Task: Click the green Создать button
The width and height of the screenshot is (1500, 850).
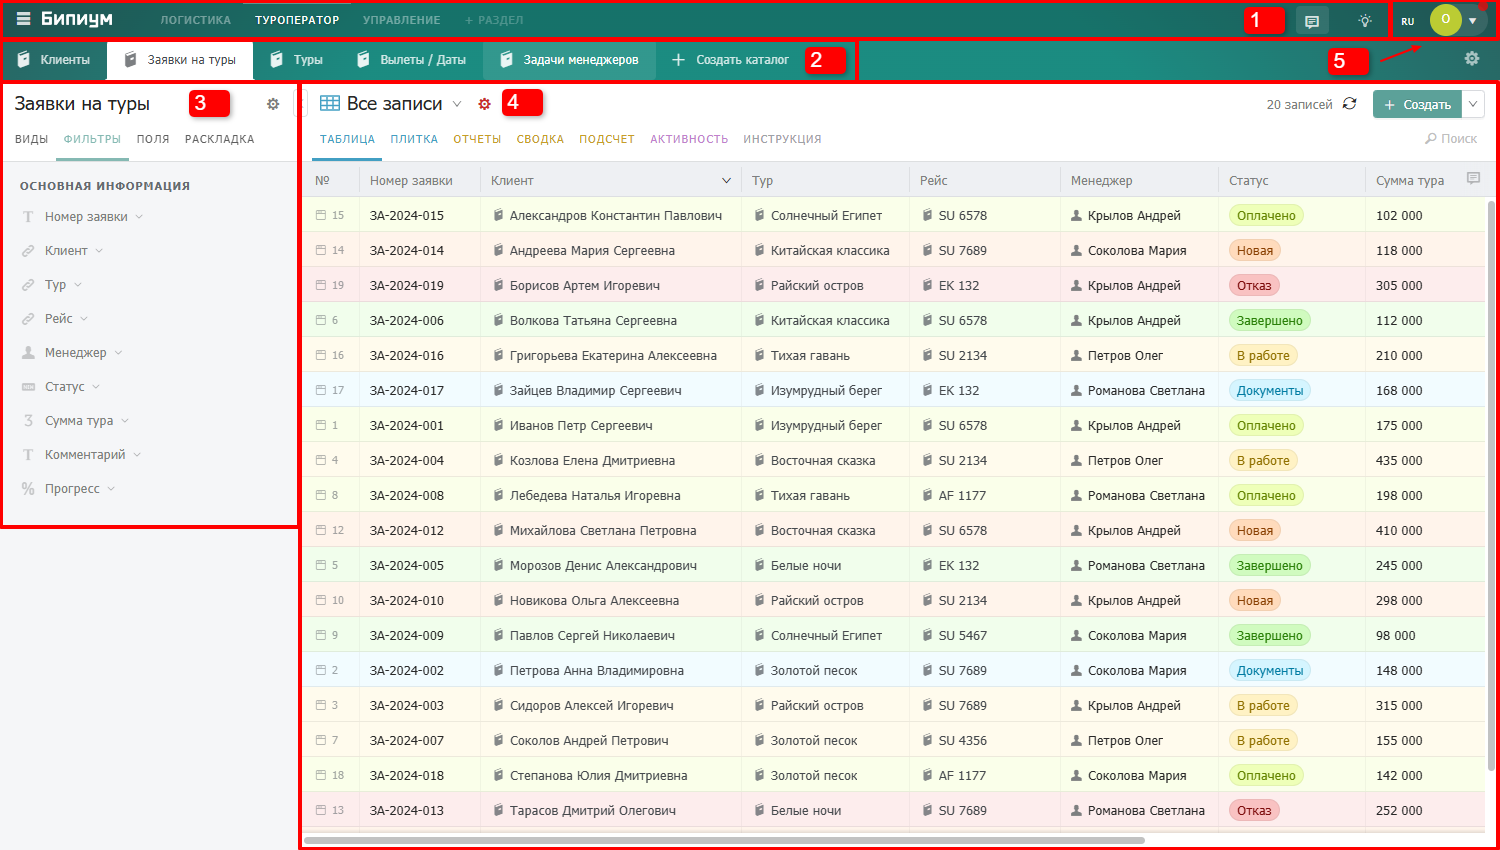Action: click(1418, 104)
